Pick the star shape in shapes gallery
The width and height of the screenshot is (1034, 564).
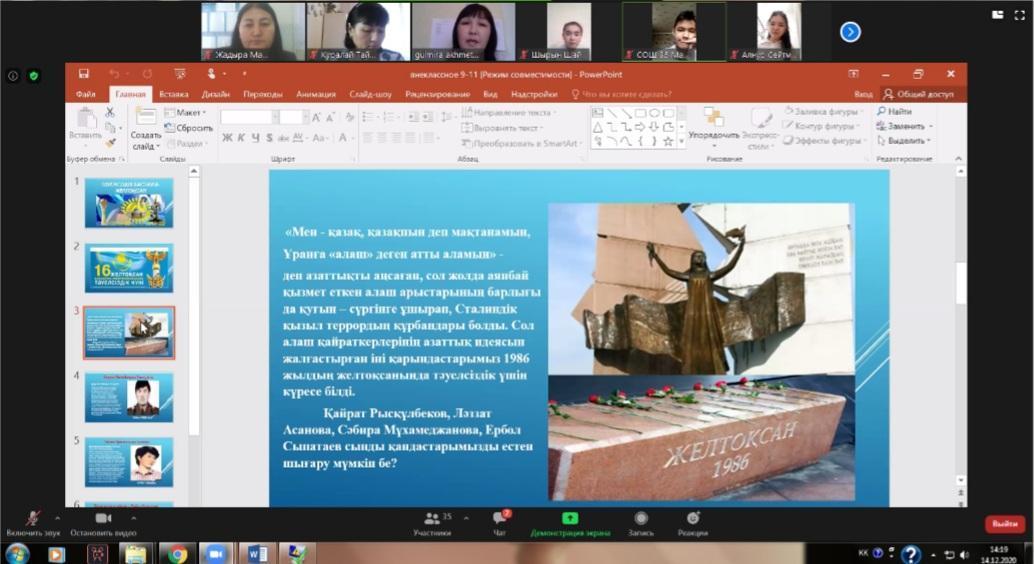coord(668,141)
